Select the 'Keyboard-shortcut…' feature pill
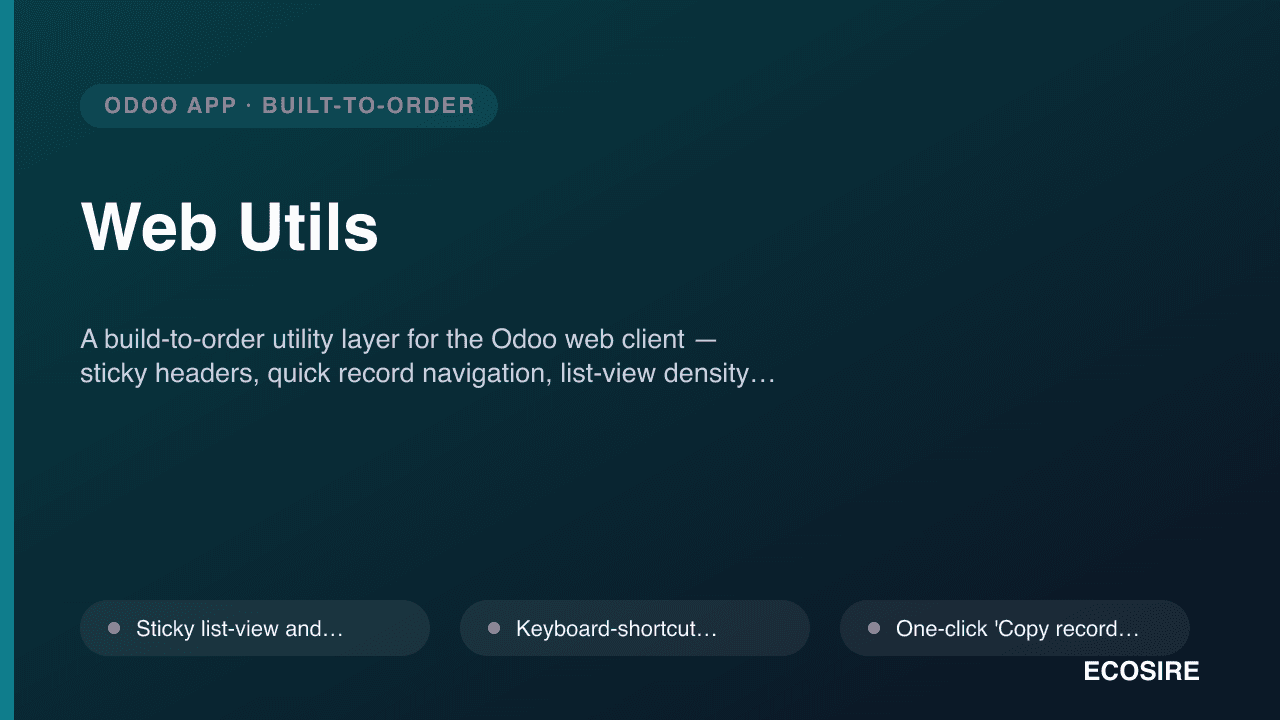The height and width of the screenshot is (720, 1280). [635, 628]
